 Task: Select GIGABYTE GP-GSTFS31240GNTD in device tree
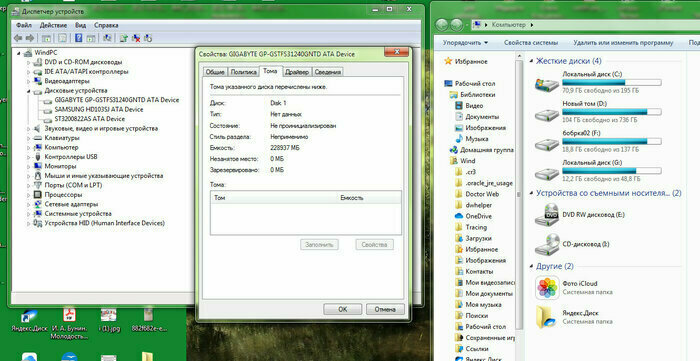(x=117, y=100)
